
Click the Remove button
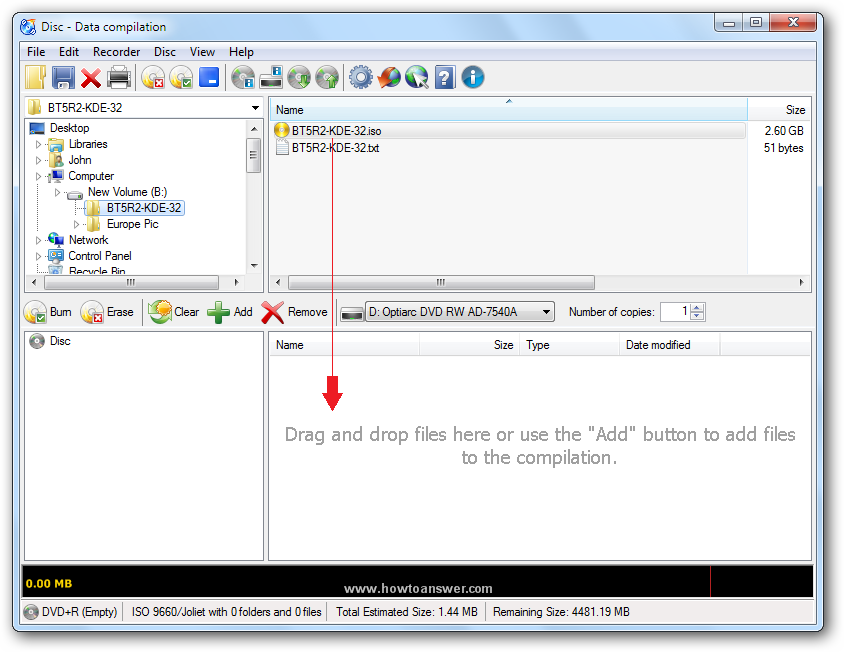click(x=294, y=312)
